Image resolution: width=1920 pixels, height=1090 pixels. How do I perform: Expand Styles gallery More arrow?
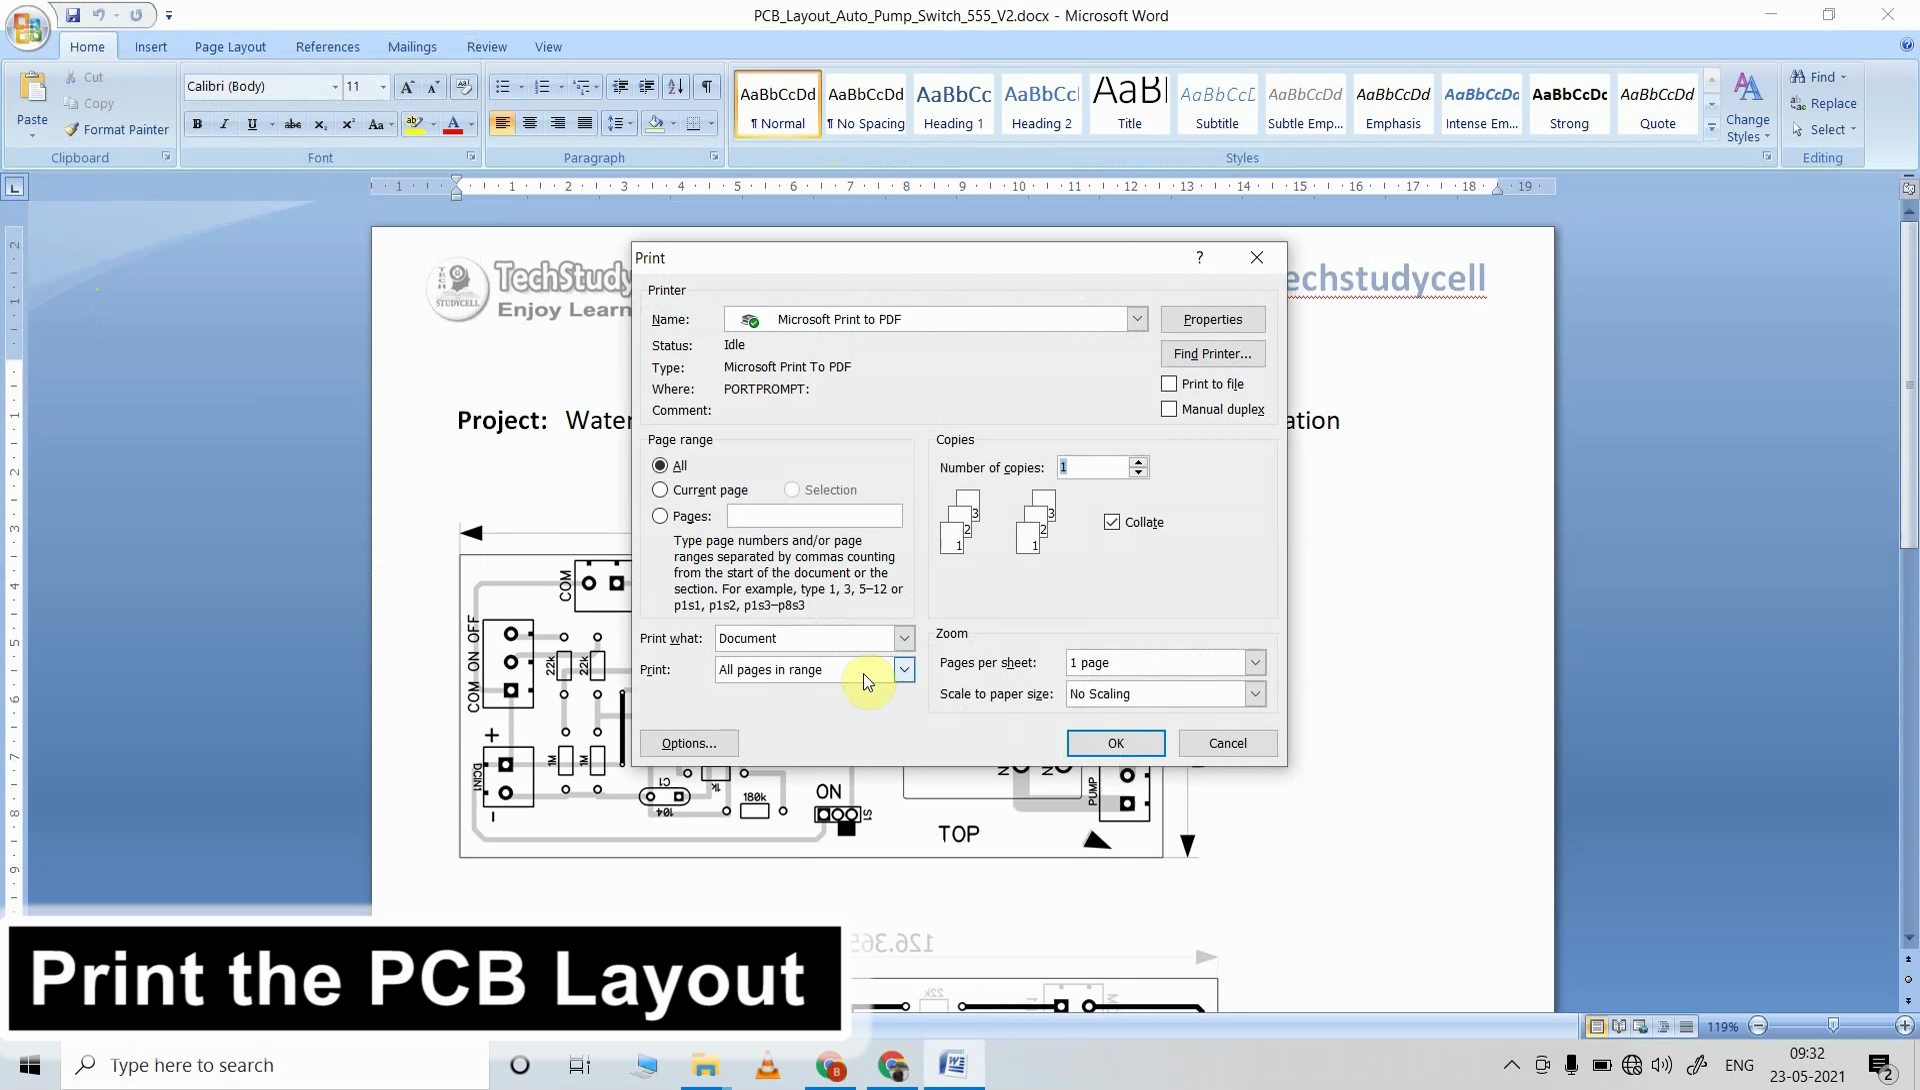(x=1712, y=128)
